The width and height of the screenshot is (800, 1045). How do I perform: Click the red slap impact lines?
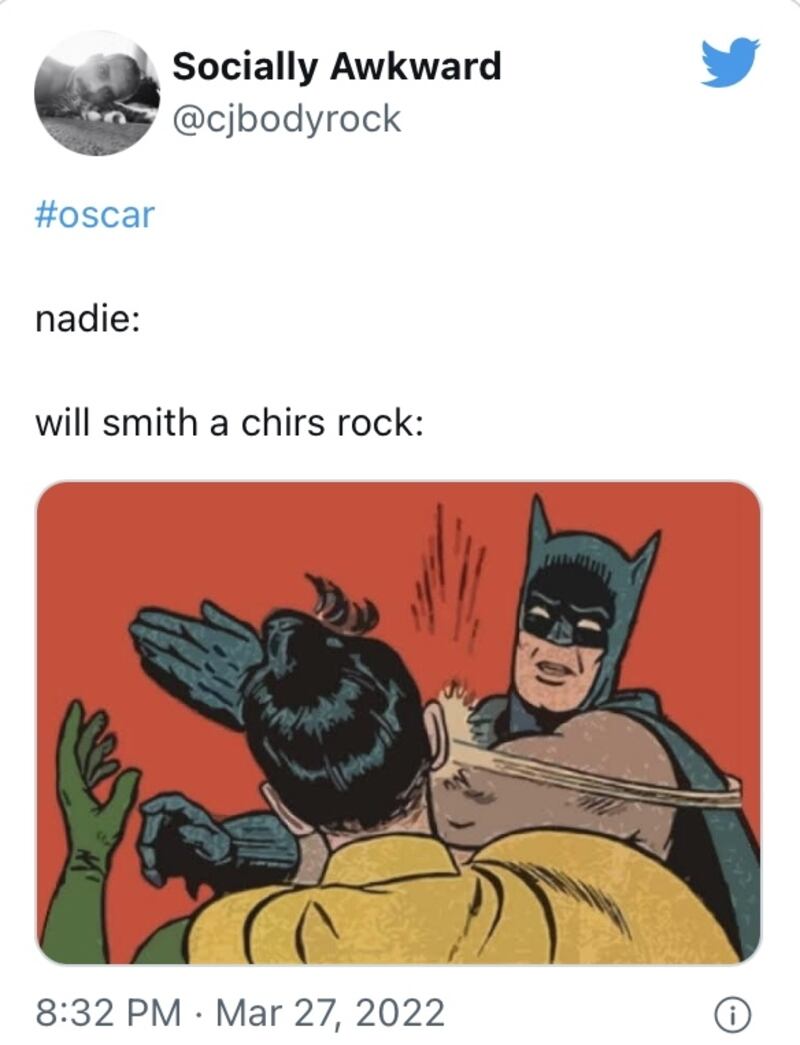(447, 576)
